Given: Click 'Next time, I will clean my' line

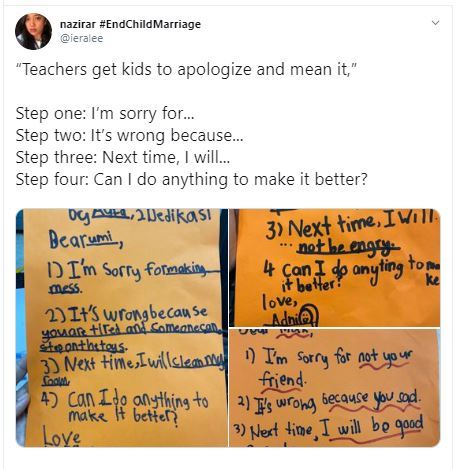Looking at the screenshot, I should click(132, 366).
